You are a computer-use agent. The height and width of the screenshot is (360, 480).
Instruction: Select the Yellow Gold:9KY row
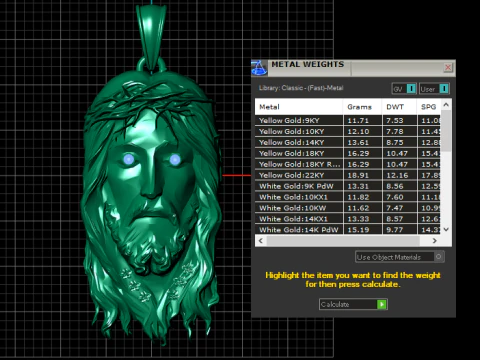pyautogui.click(x=348, y=120)
